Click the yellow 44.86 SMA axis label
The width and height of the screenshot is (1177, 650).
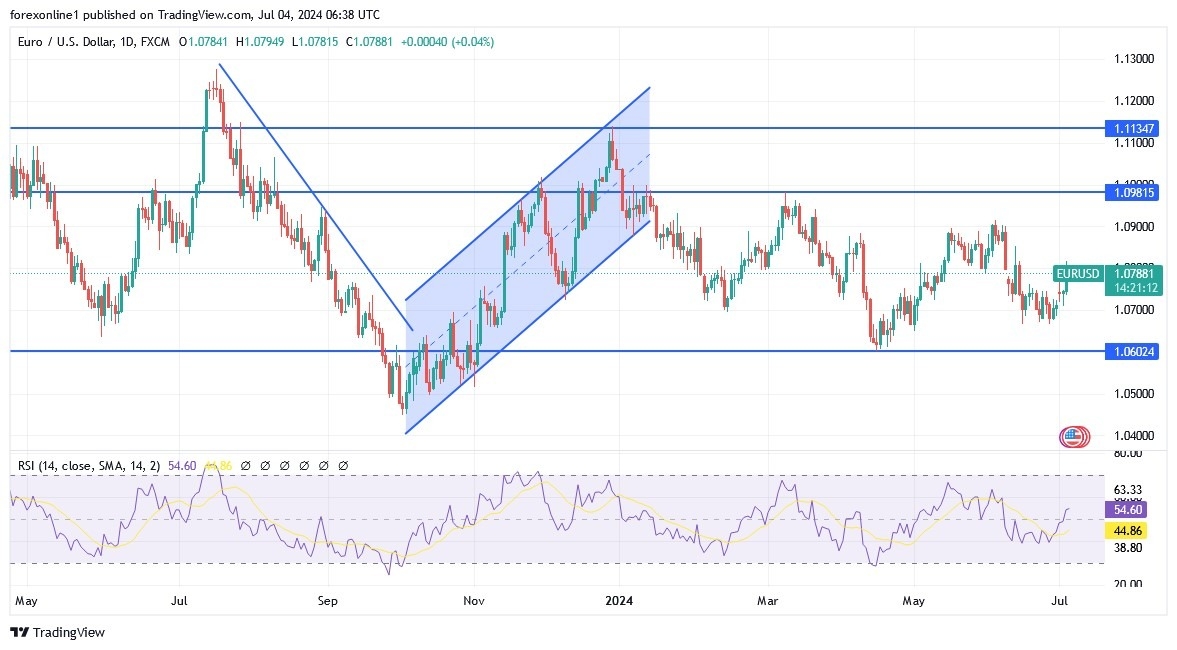coord(1131,529)
